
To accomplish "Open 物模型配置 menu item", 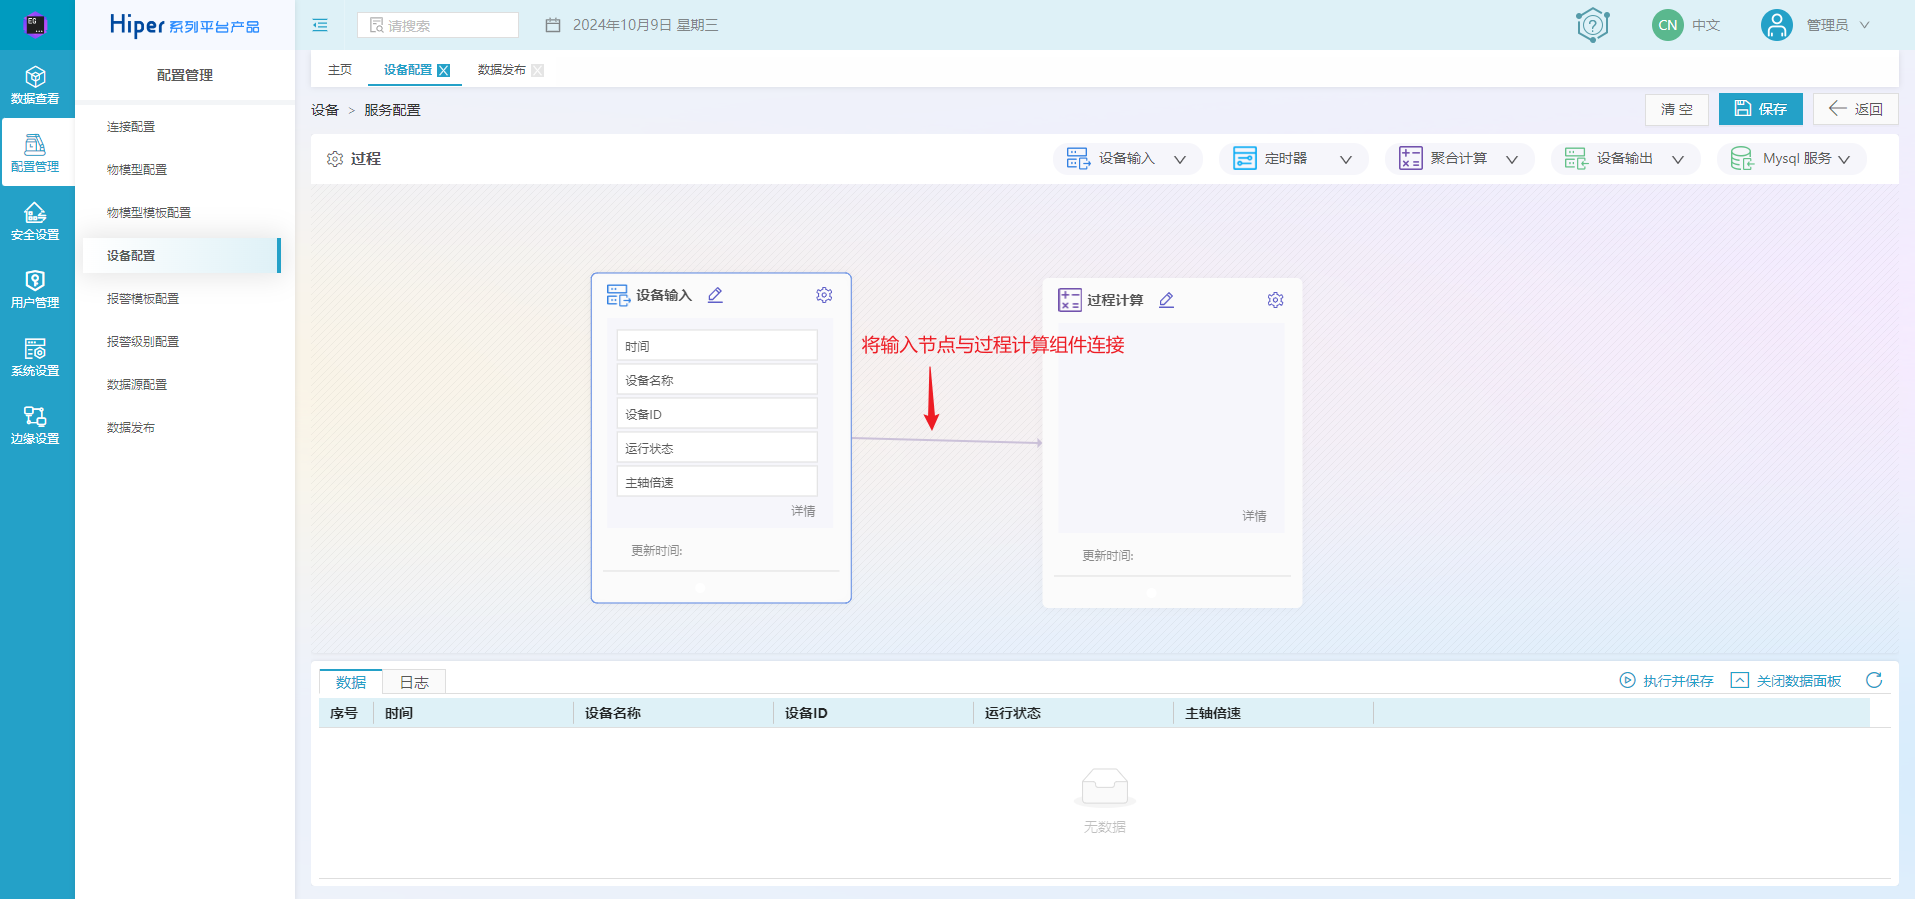I will [x=137, y=170].
